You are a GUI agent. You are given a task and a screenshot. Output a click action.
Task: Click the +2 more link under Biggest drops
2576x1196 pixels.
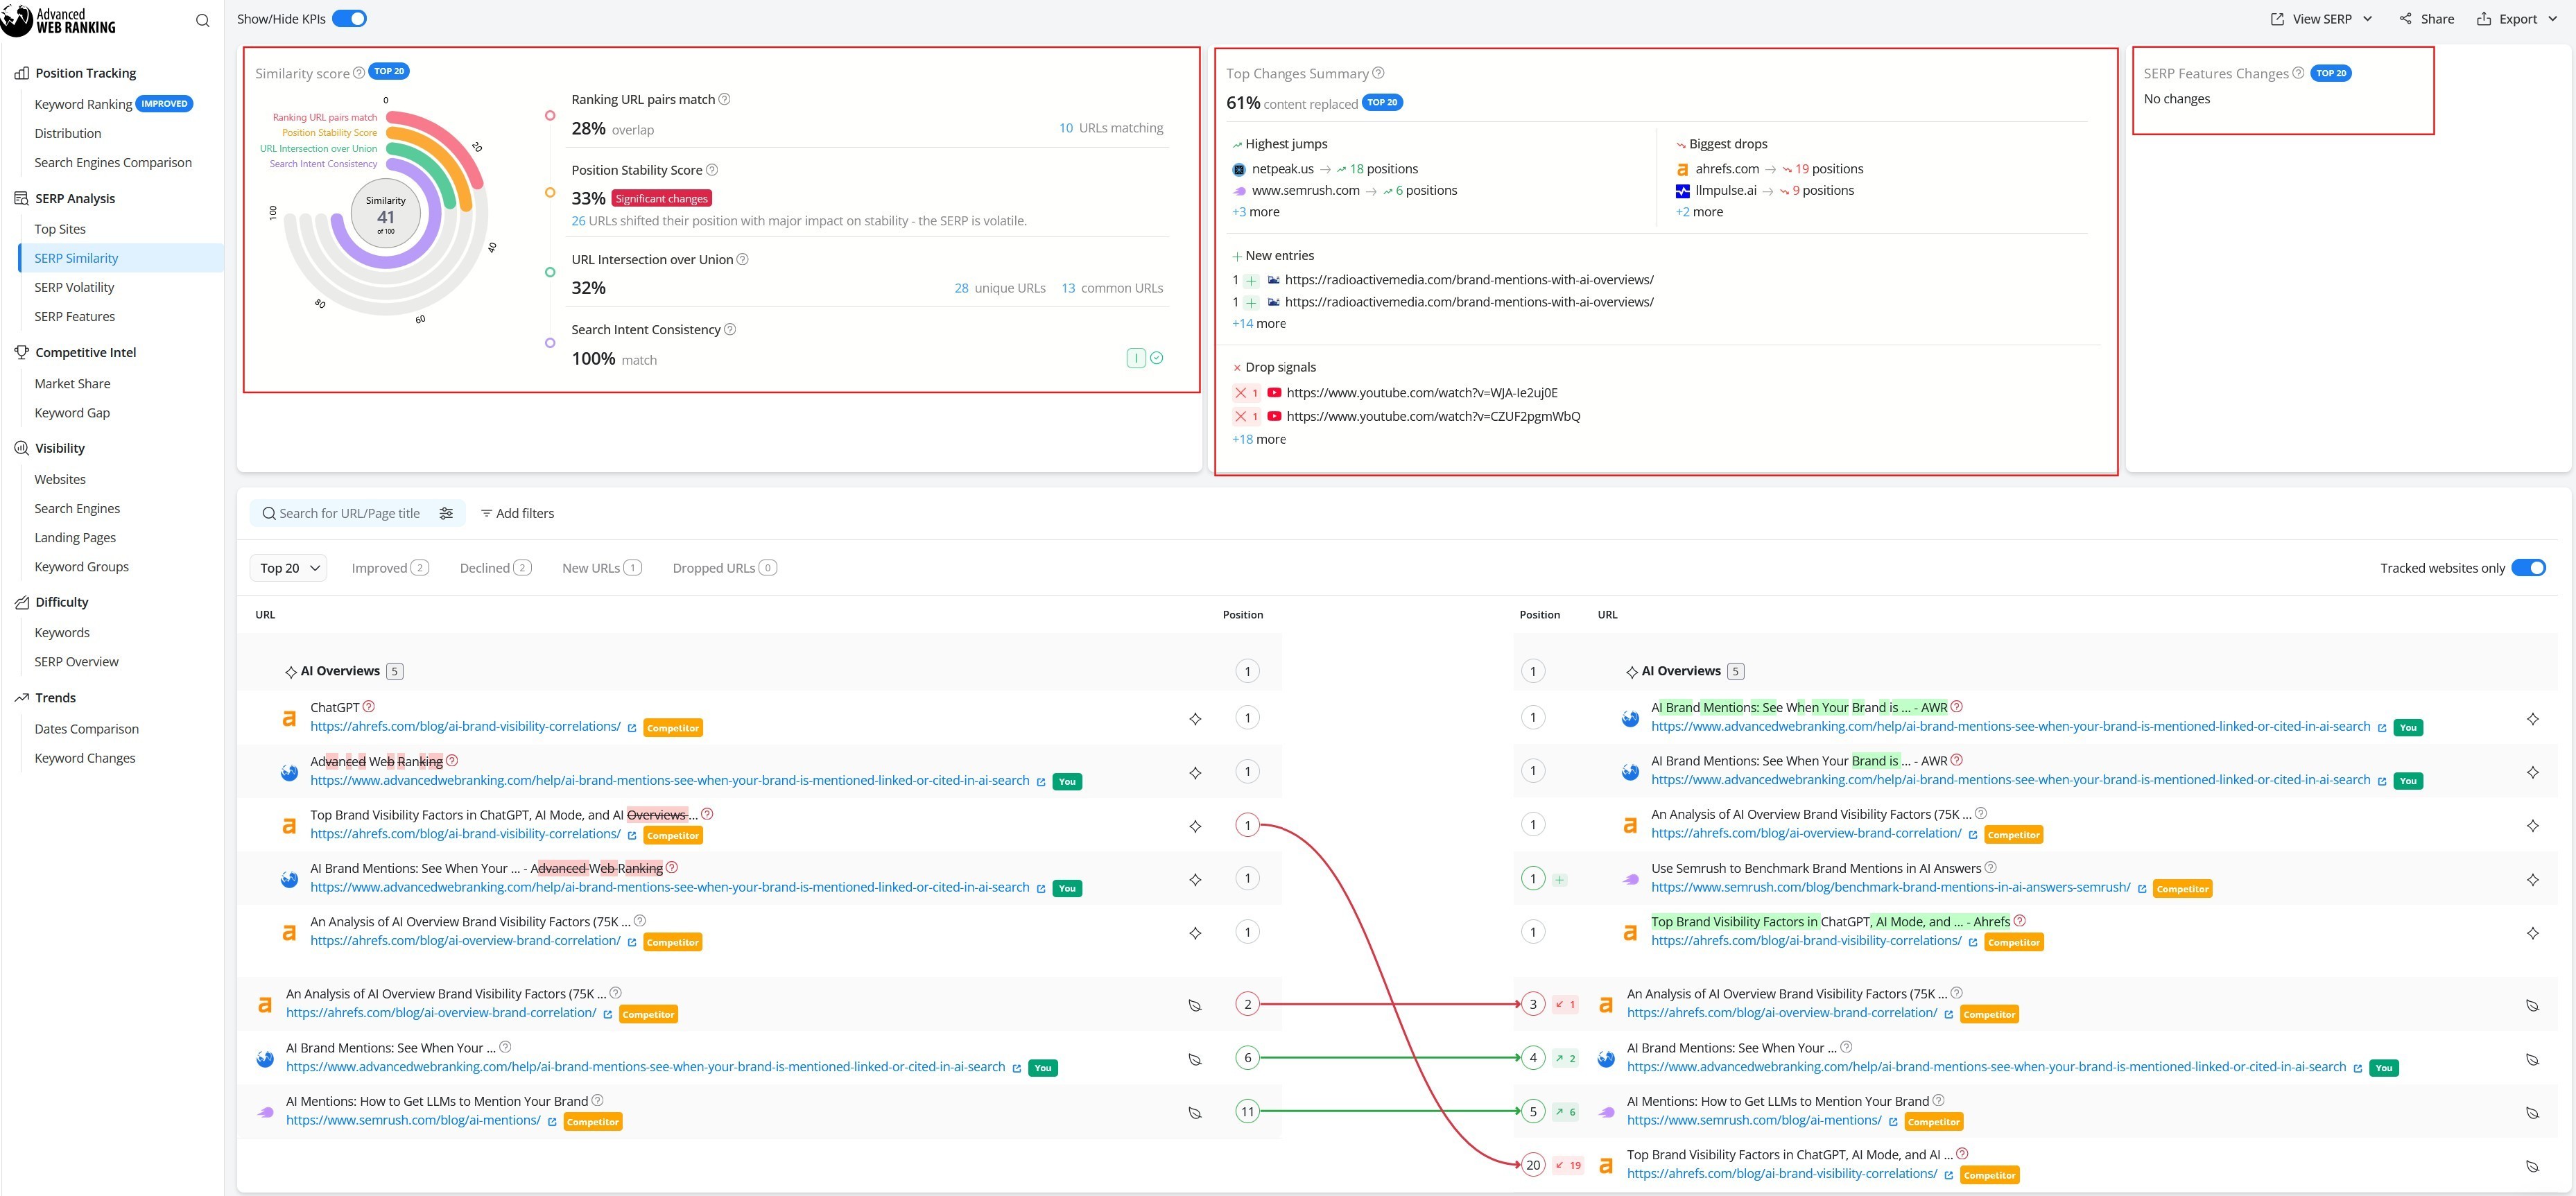[x=1699, y=212]
